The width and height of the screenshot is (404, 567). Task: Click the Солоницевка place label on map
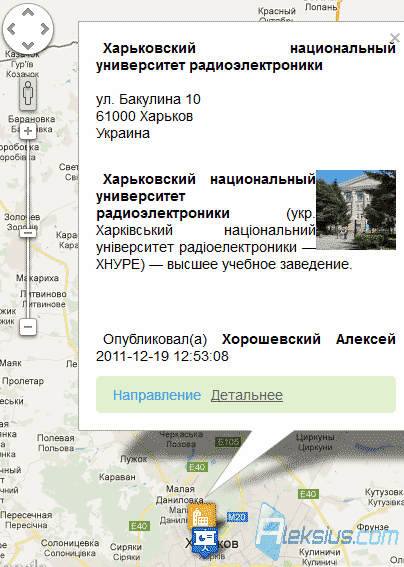tap(70, 543)
